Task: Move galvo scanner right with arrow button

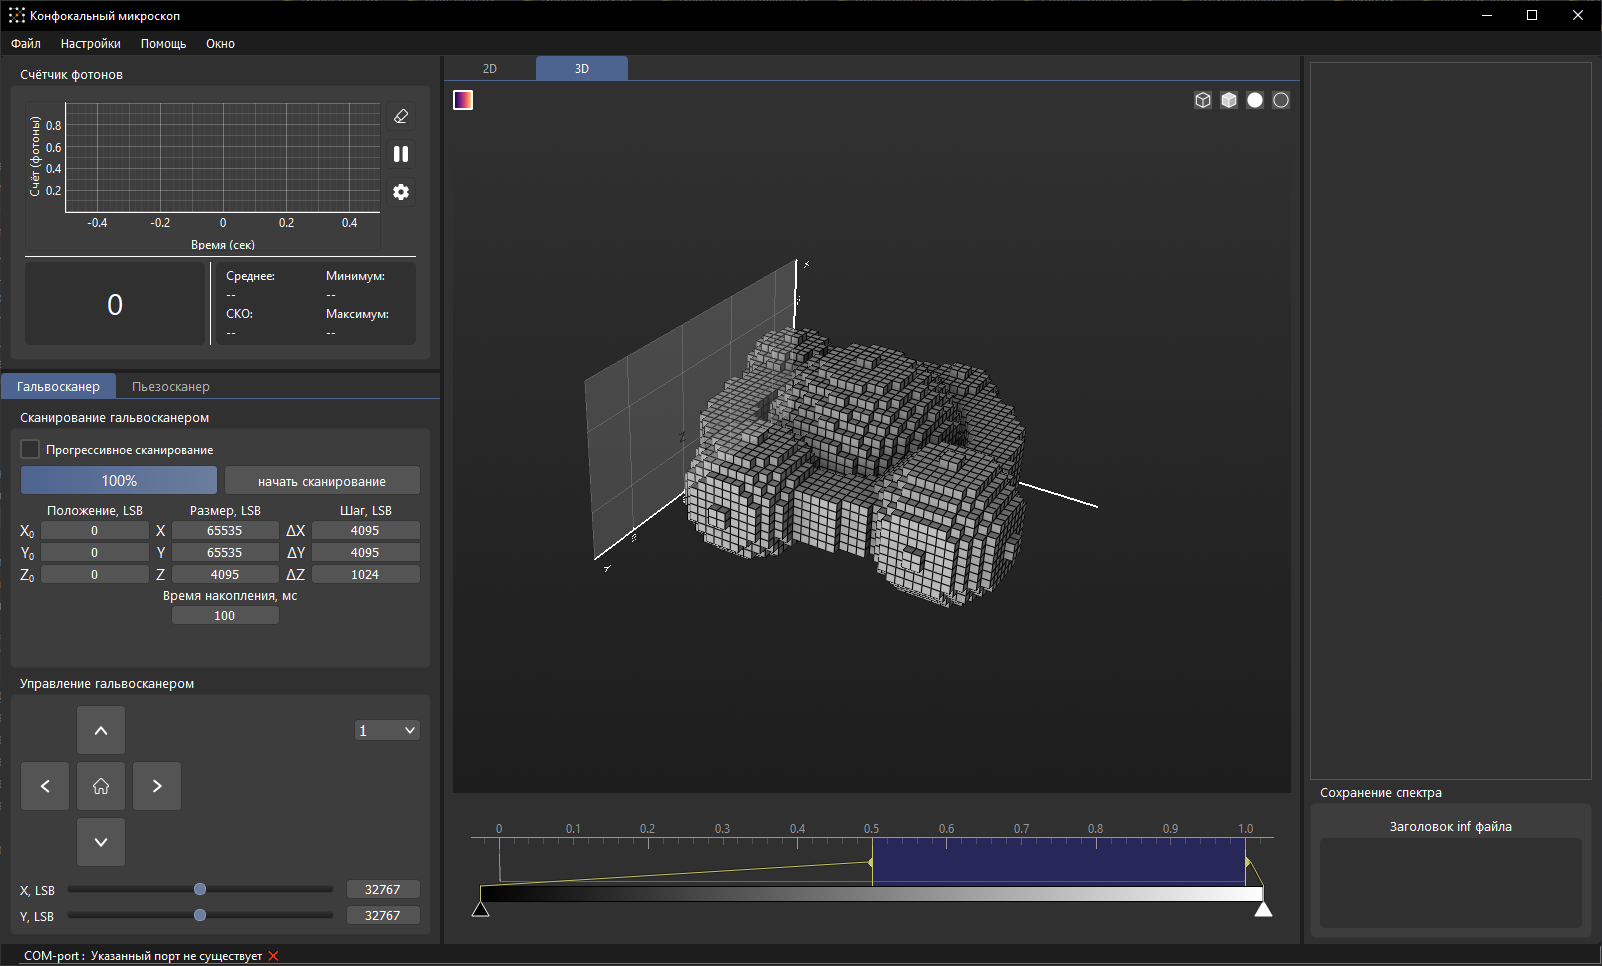Action: [x=157, y=786]
